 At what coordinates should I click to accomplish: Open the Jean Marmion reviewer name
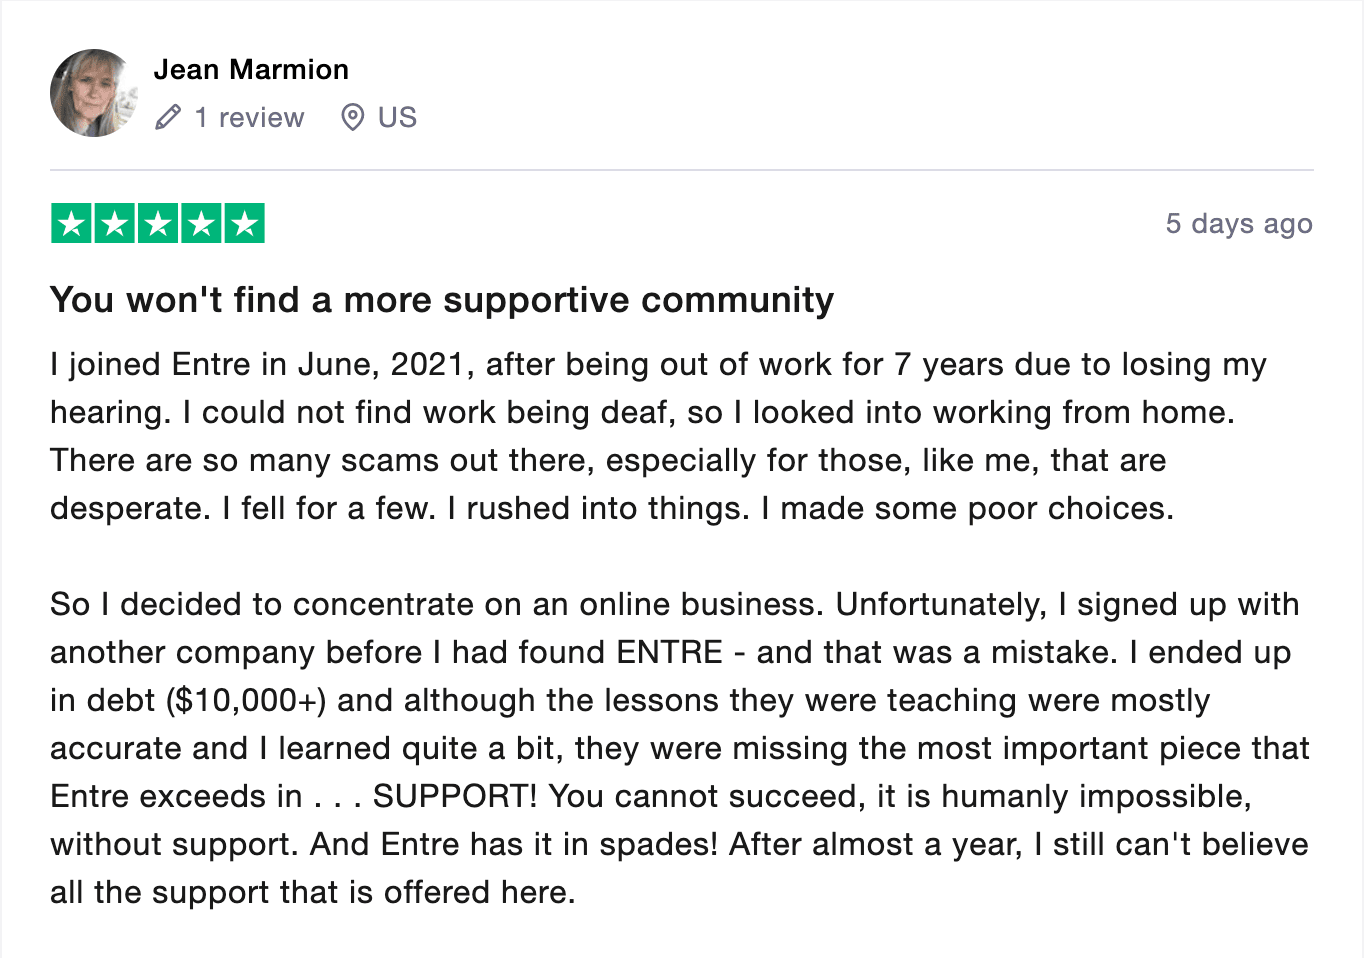[251, 69]
